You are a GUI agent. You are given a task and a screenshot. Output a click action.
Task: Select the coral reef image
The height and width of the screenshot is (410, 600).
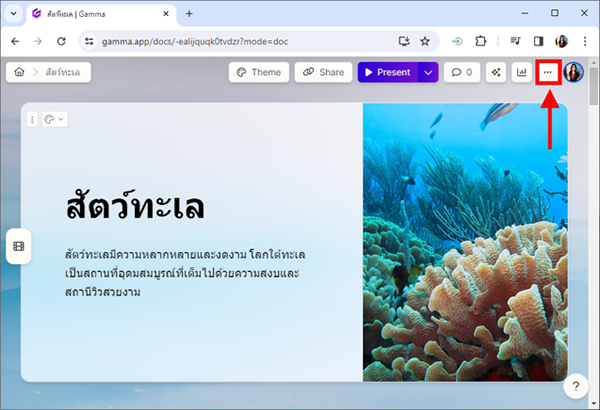pos(465,242)
